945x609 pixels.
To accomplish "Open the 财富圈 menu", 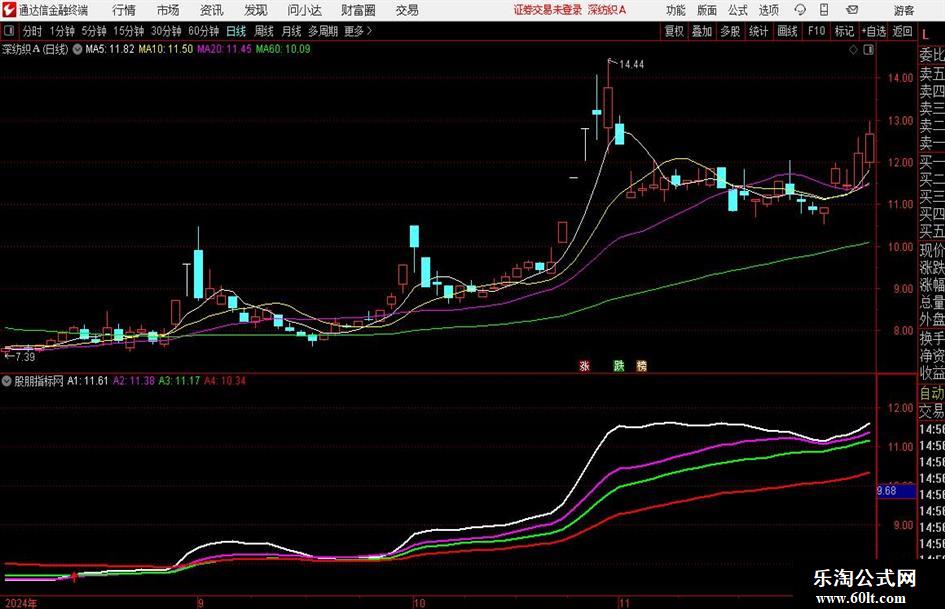I will (358, 10).
